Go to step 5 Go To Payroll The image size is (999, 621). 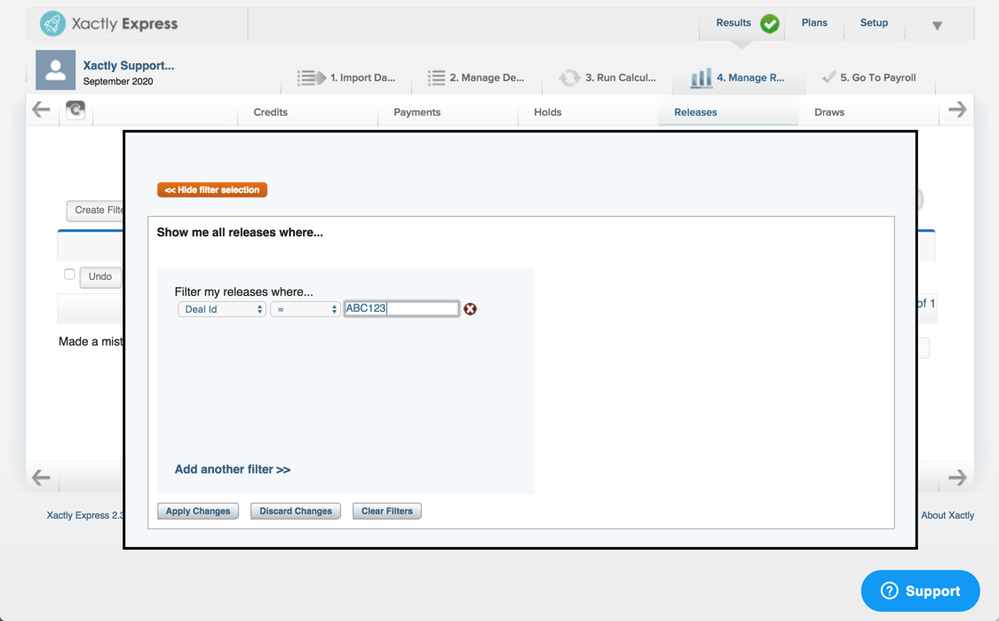(x=878, y=78)
